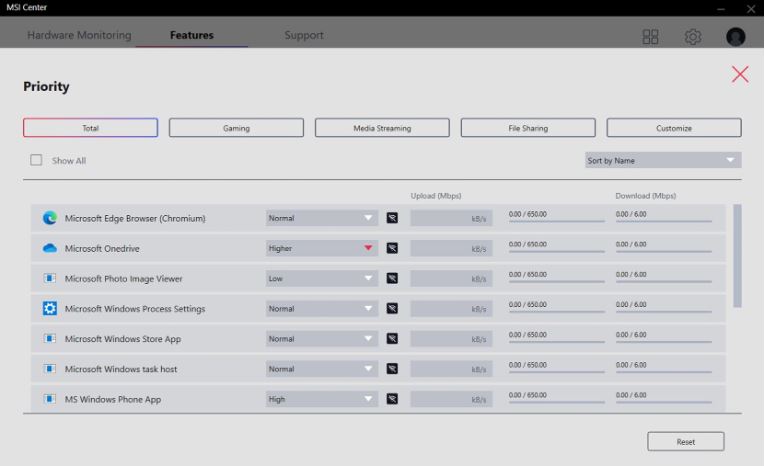Switch to the Support tab
765x466 pixels.
click(304, 36)
